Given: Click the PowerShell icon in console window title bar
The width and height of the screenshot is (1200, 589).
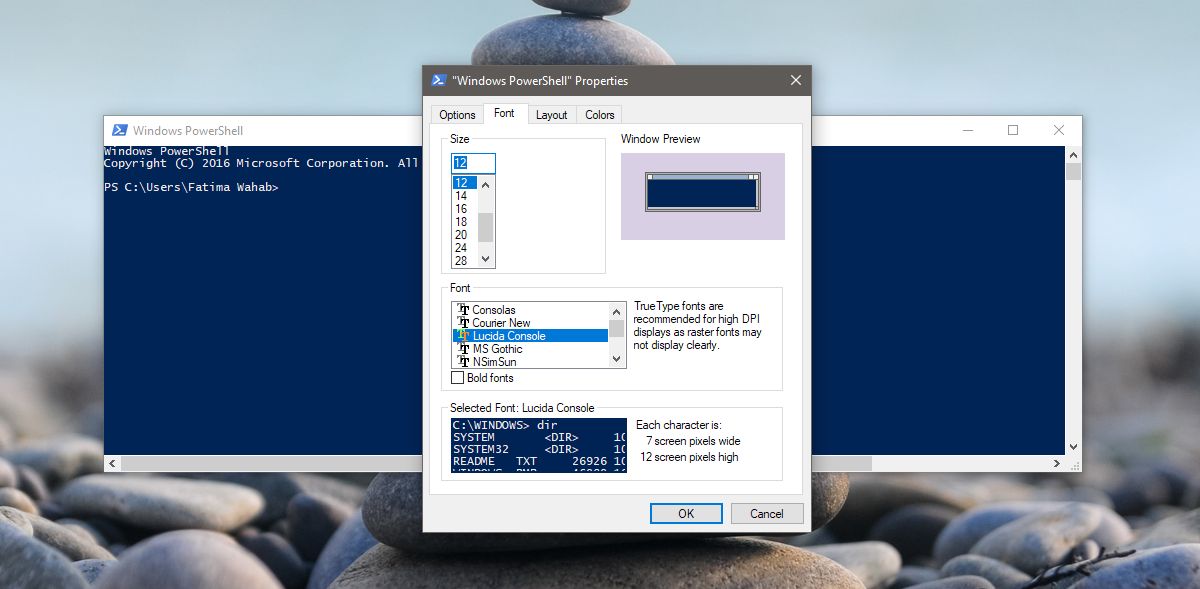Looking at the screenshot, I should pos(119,130).
